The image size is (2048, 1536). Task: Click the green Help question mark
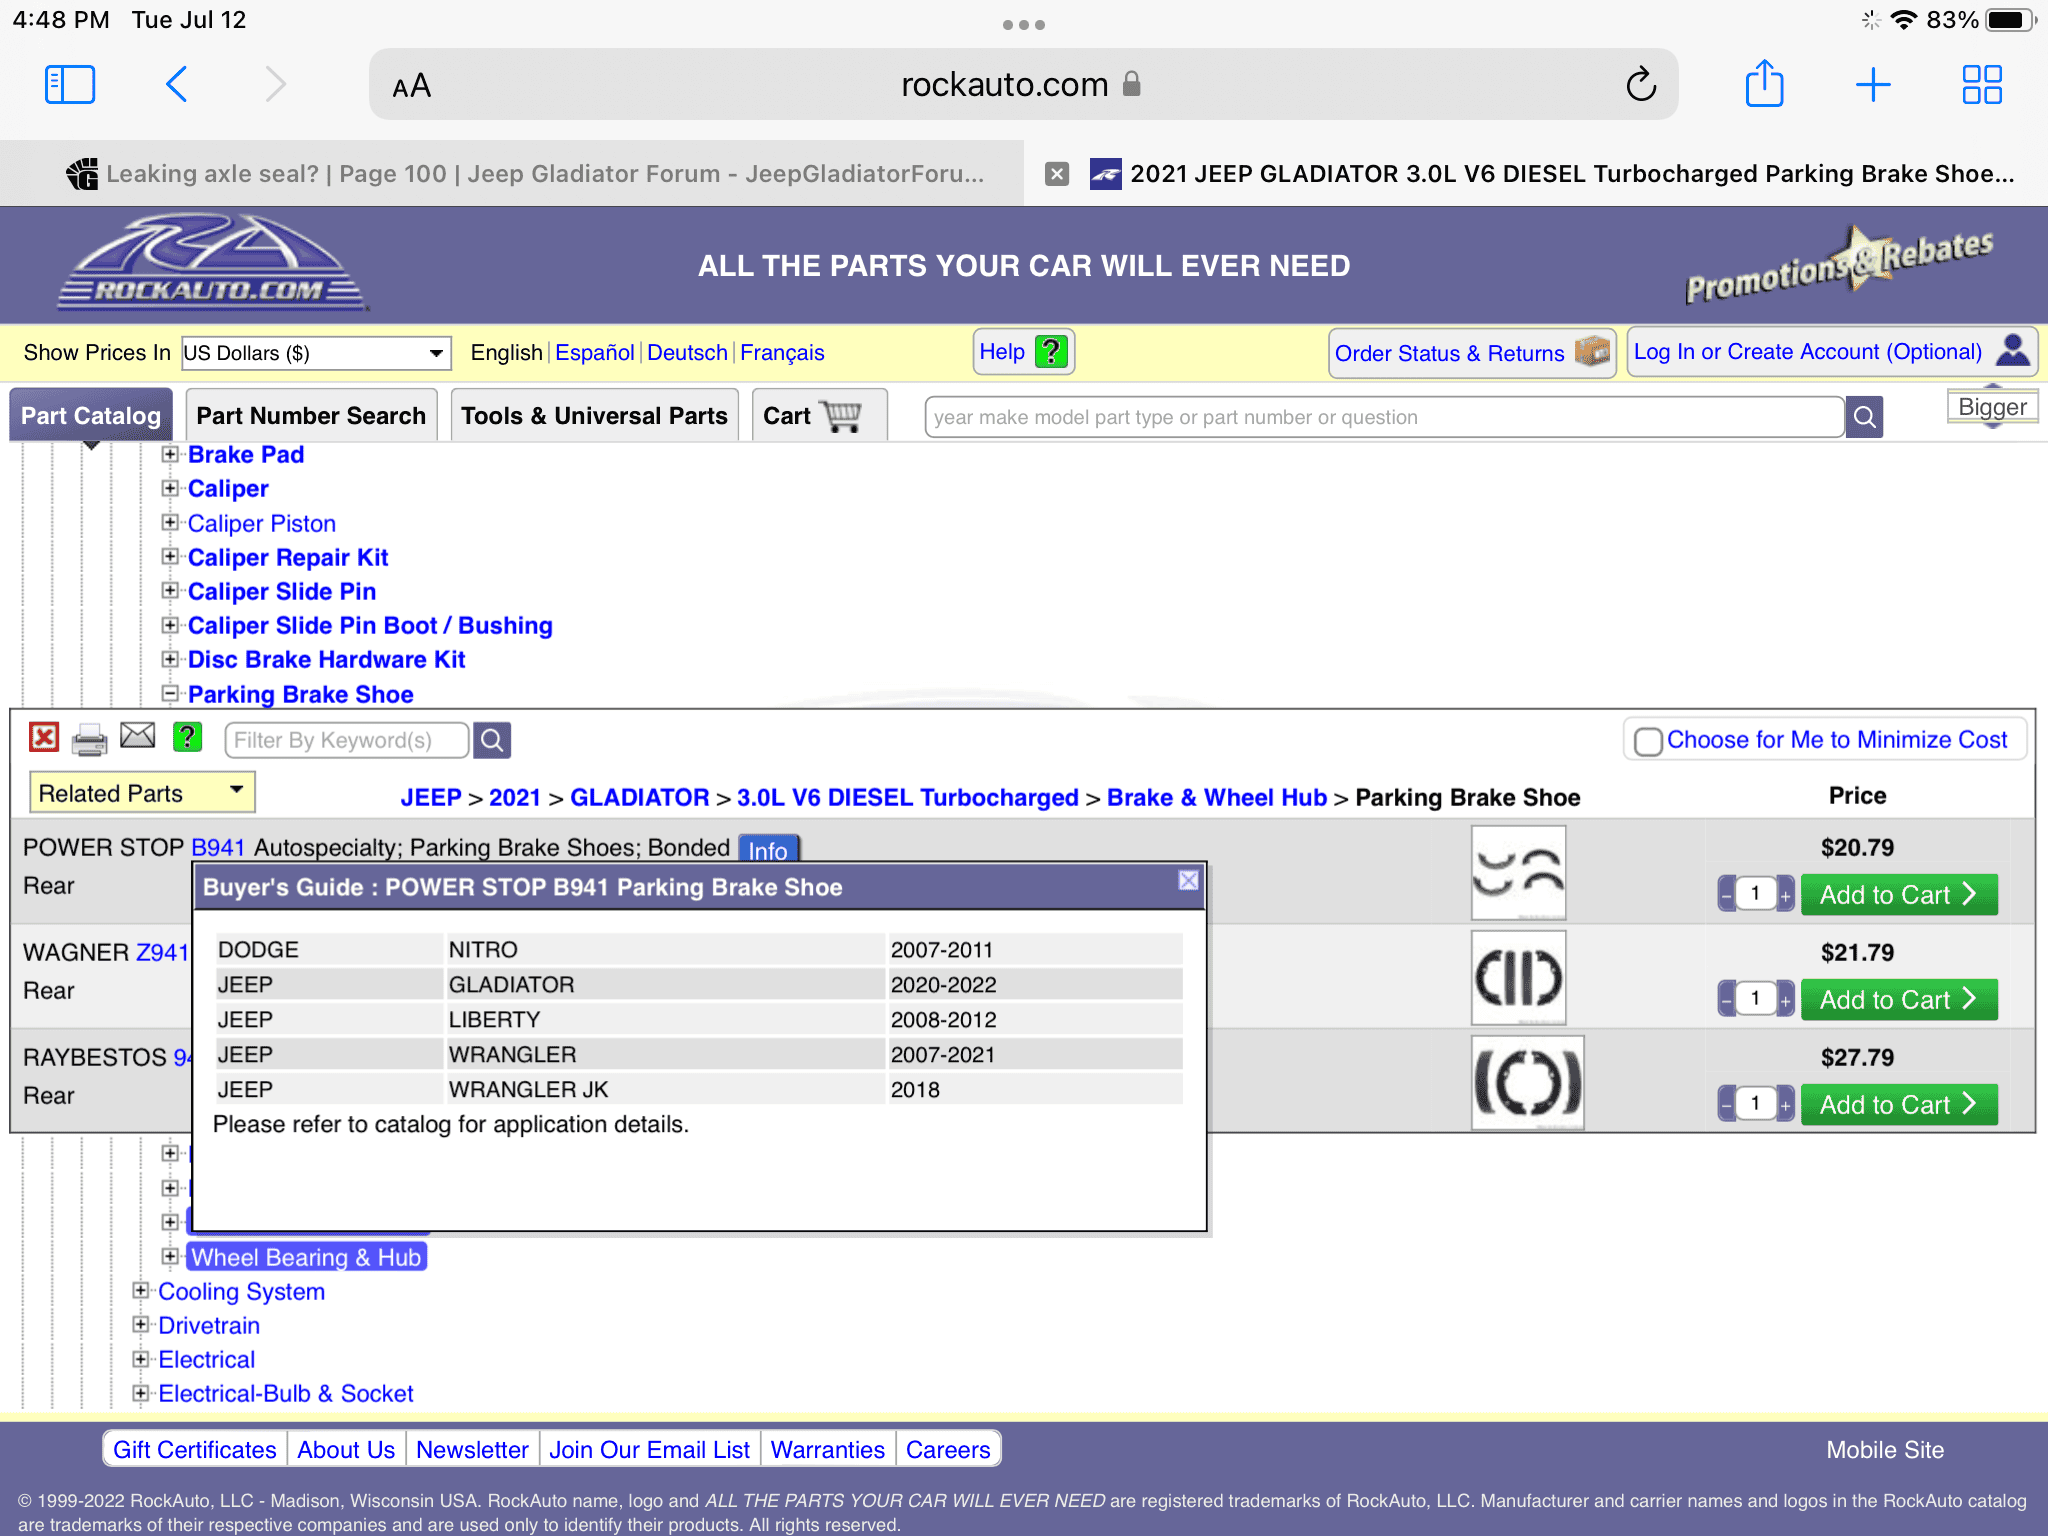click(x=1051, y=352)
